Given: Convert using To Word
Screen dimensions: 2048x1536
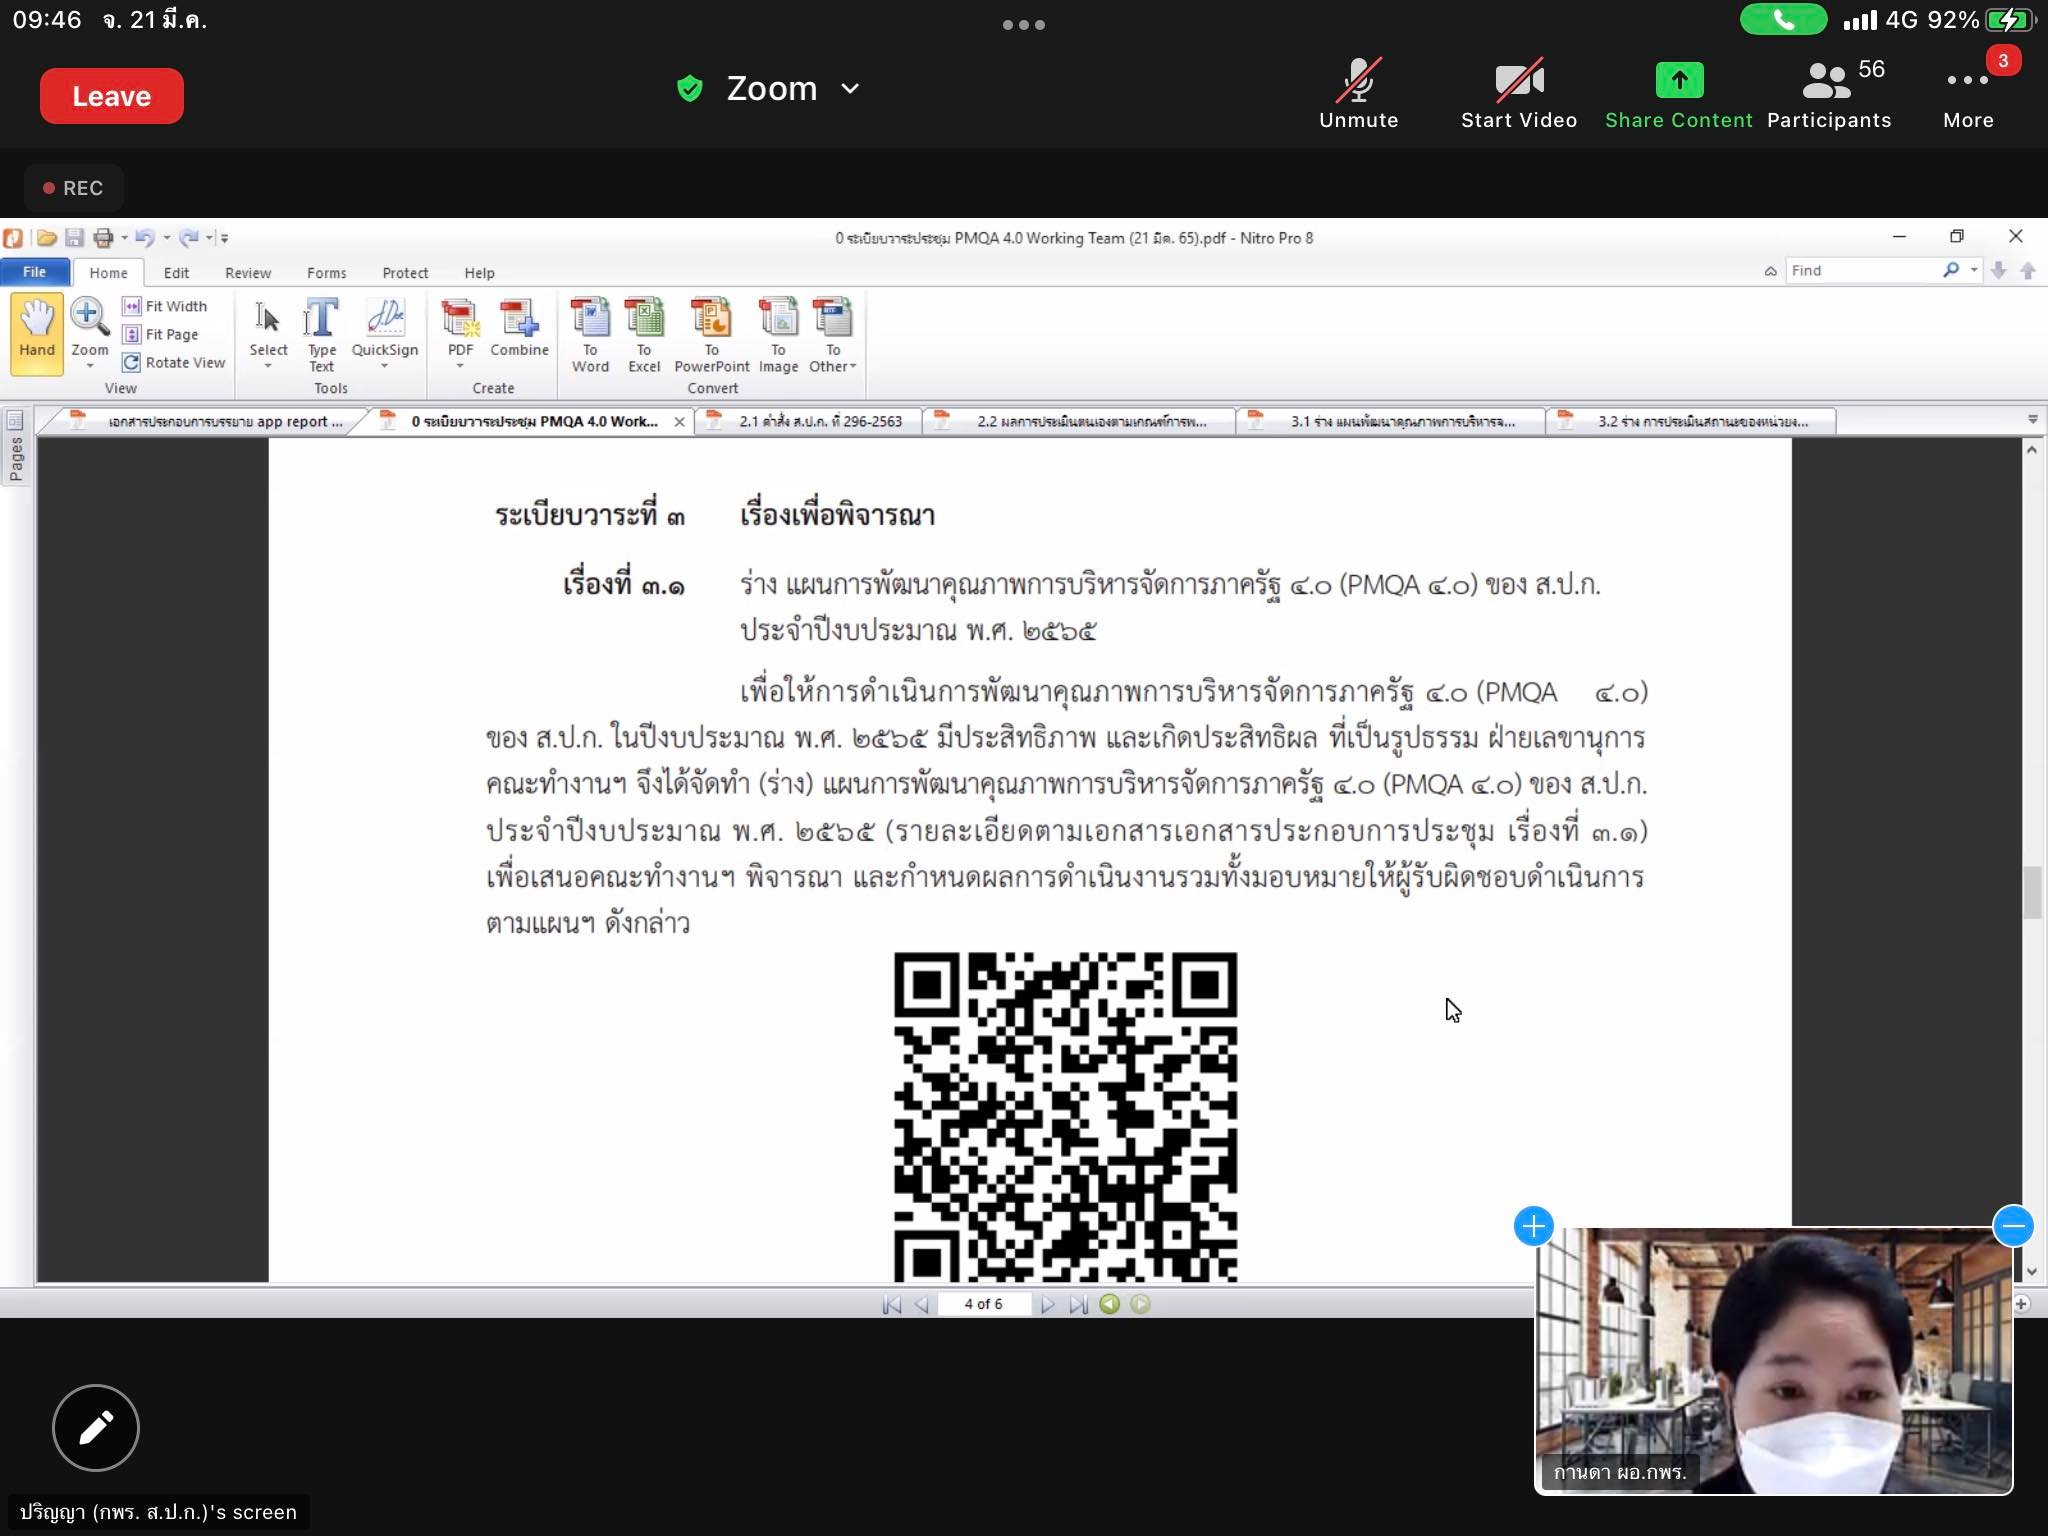Looking at the screenshot, I should pyautogui.click(x=590, y=335).
